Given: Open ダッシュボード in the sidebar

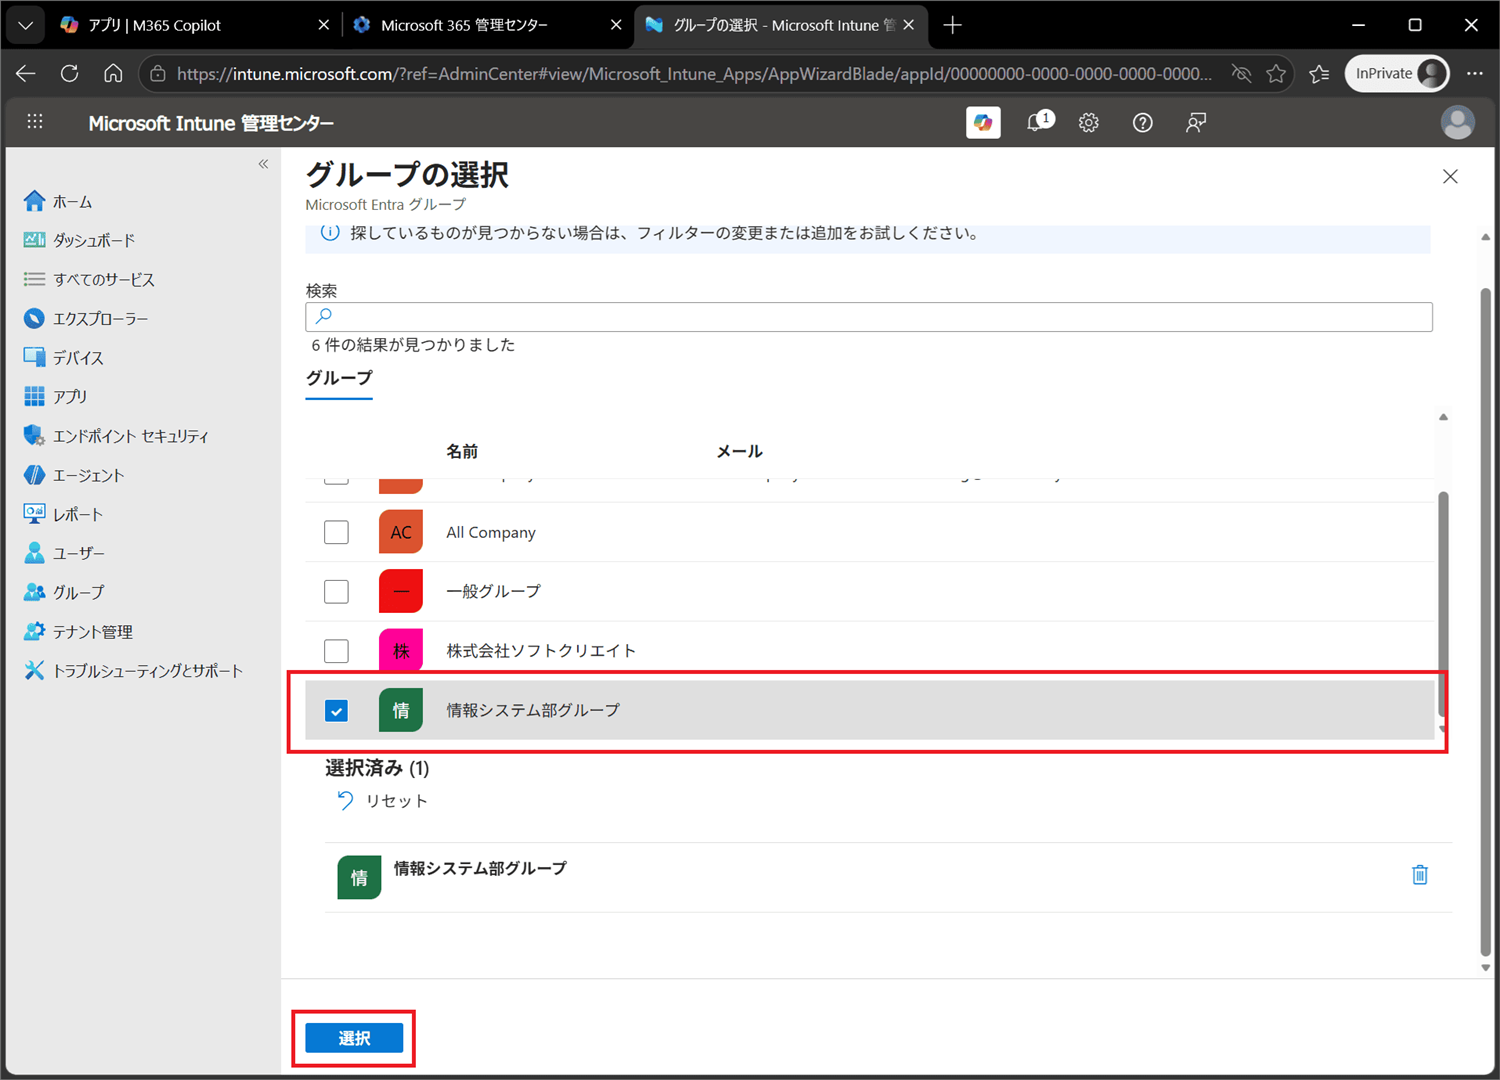Looking at the screenshot, I should [93, 240].
